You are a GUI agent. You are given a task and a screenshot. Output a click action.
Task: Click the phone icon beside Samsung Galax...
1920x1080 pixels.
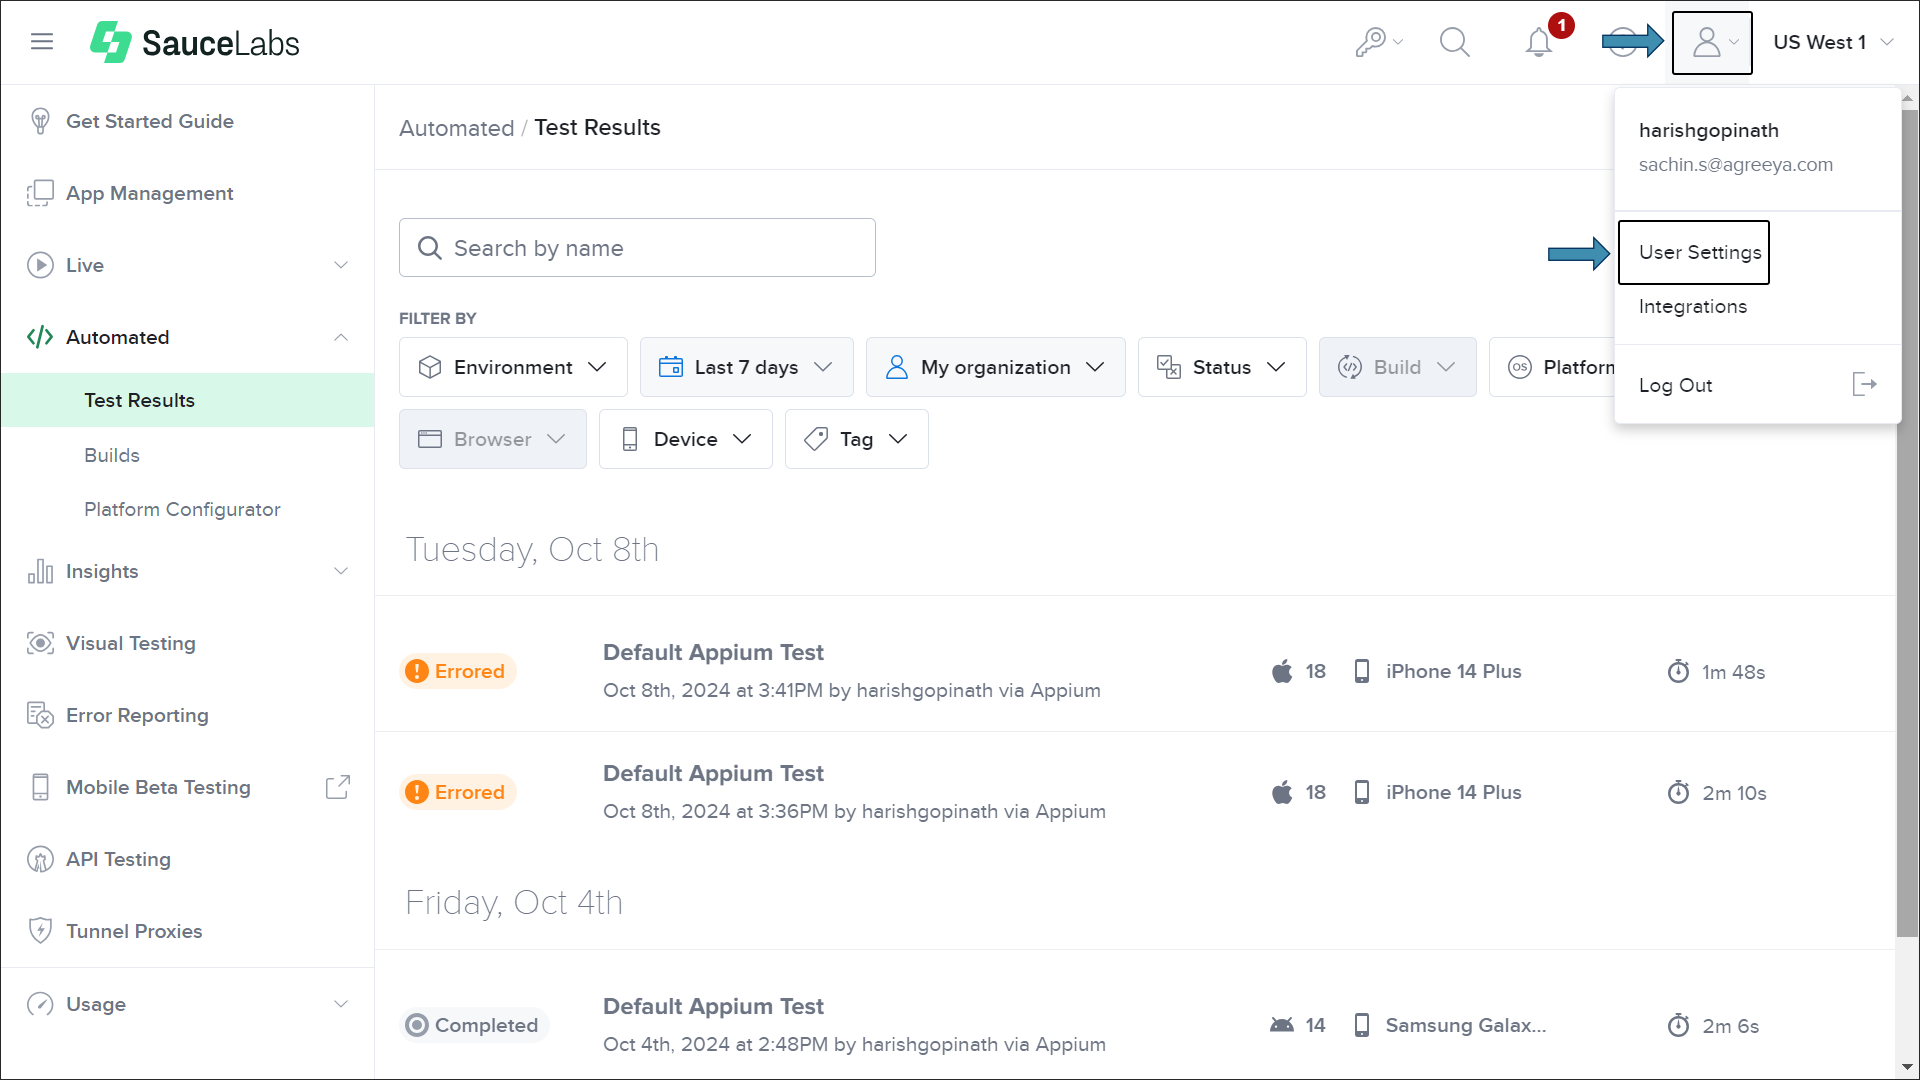(1362, 1025)
